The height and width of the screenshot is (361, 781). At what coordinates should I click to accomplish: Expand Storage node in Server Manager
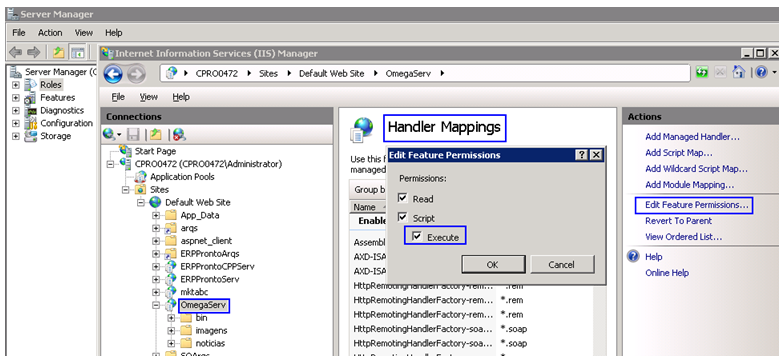click(16, 136)
